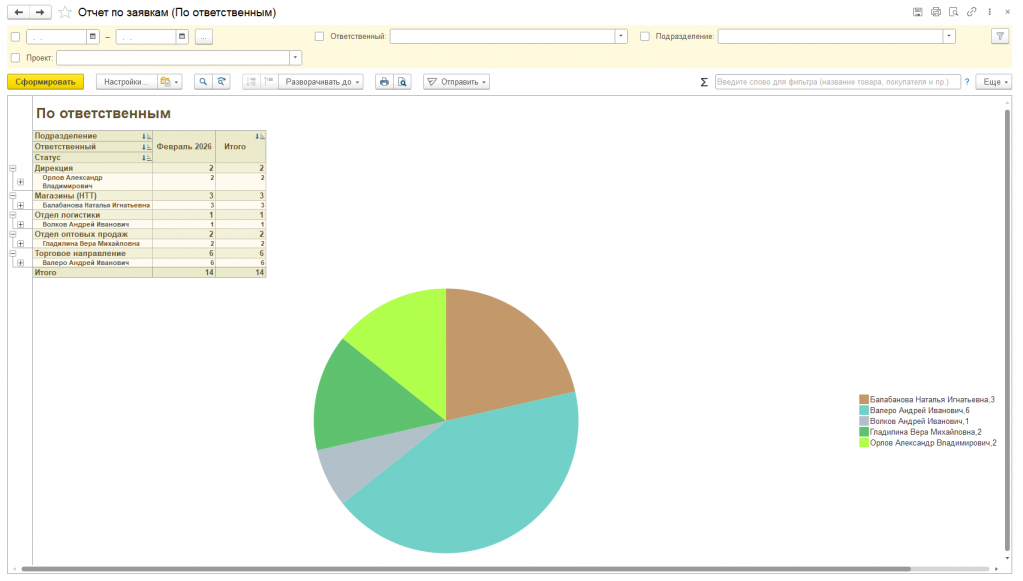Screen dimensions: 1023x581
Task: Open the Разворачивать до dropdown
Action: [x=321, y=82]
